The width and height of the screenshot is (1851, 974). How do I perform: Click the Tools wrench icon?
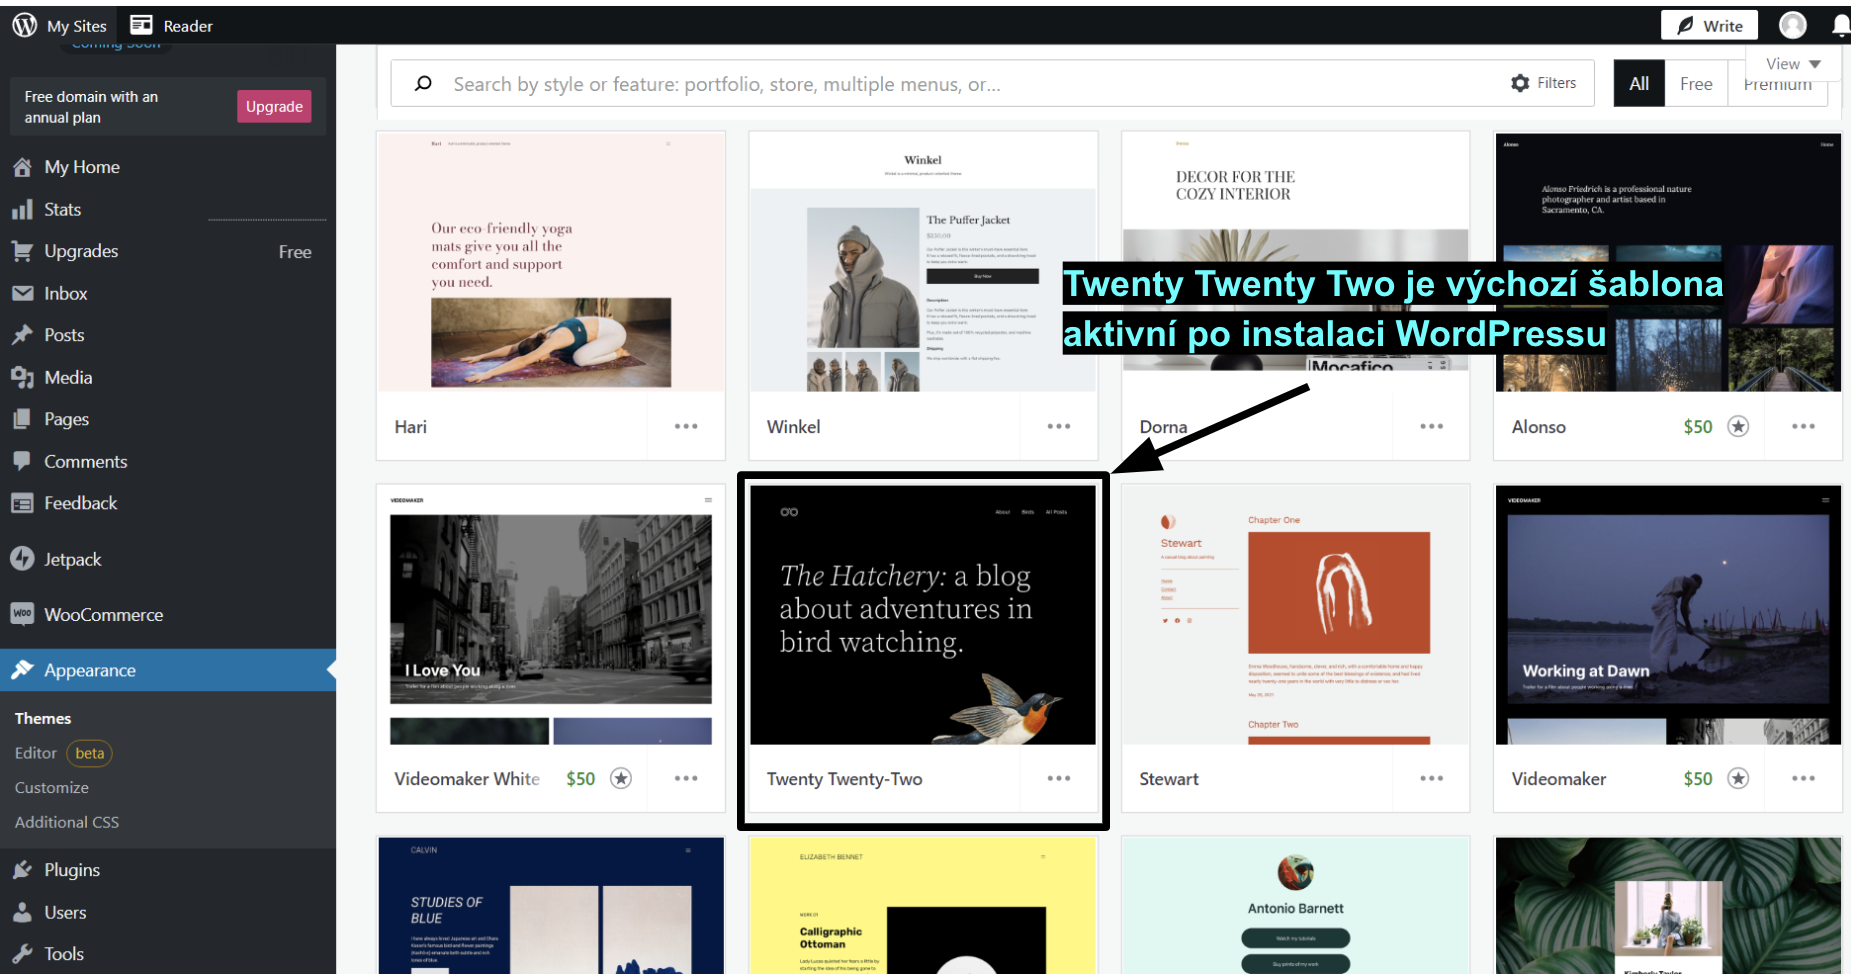coord(22,954)
